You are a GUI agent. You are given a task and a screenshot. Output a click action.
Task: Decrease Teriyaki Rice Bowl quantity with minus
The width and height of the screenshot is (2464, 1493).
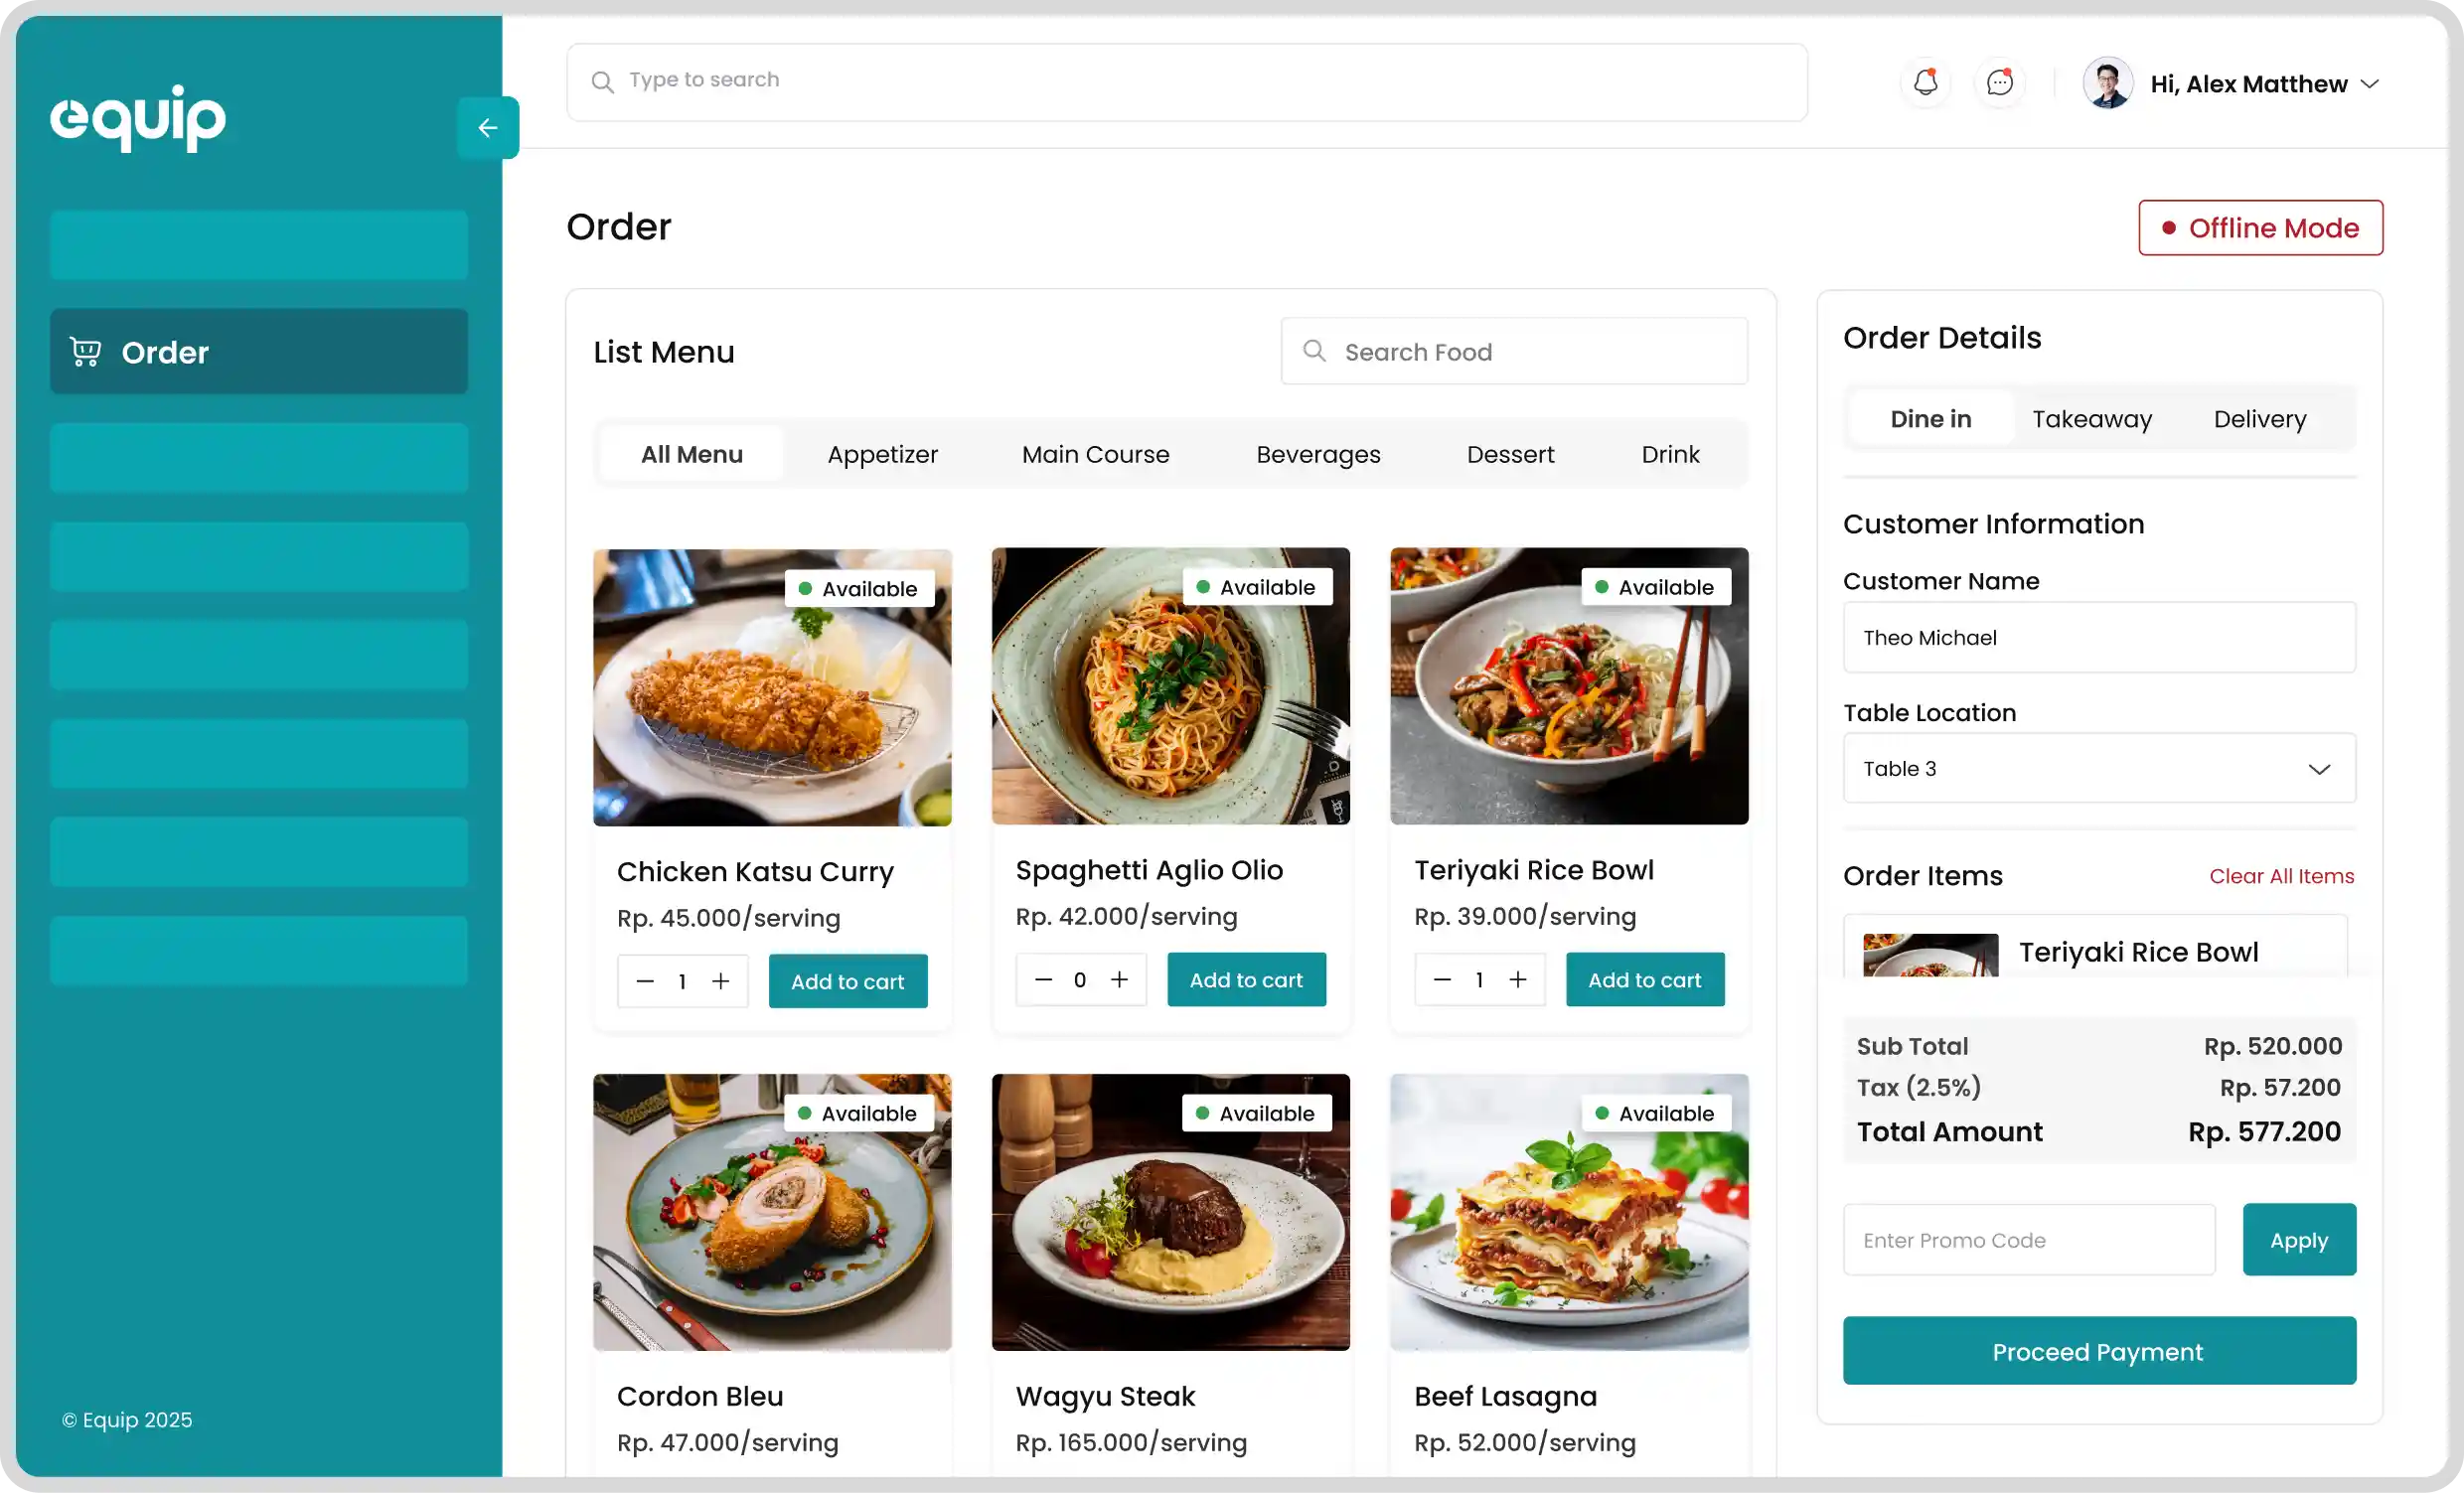pyautogui.click(x=1441, y=979)
